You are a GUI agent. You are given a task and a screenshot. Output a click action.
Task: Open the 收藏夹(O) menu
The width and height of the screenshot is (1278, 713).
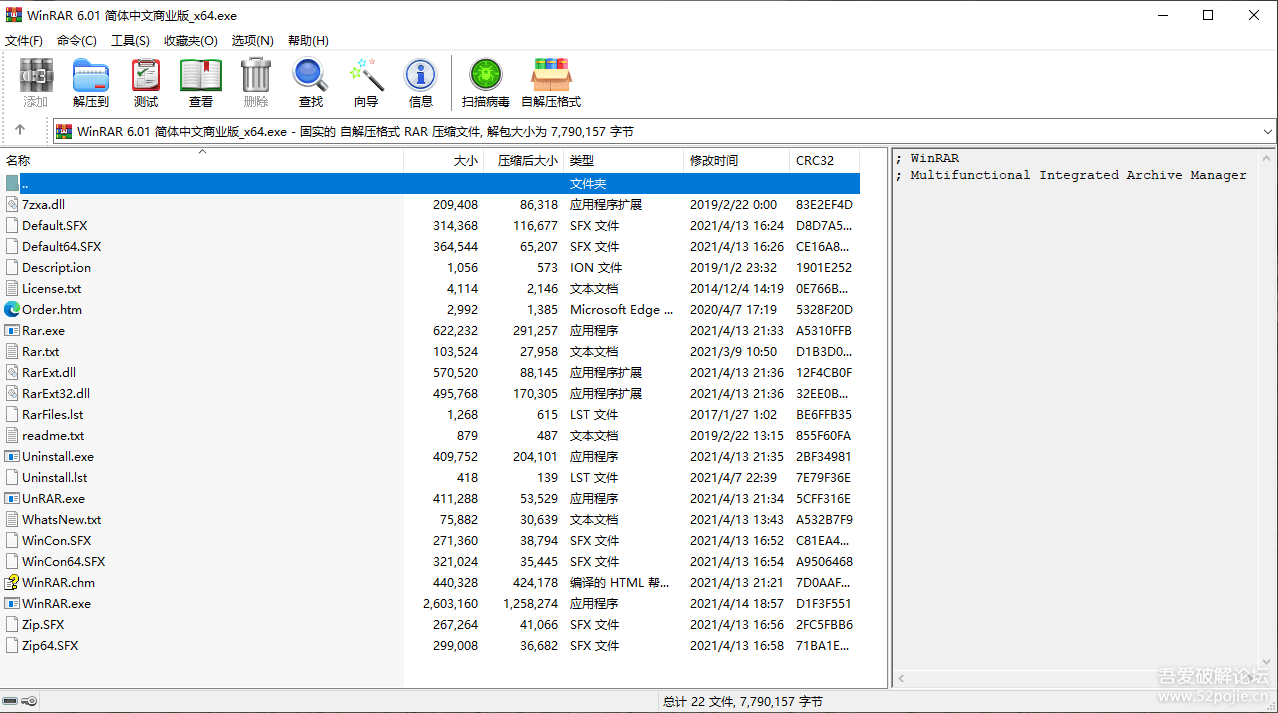[x=190, y=41]
